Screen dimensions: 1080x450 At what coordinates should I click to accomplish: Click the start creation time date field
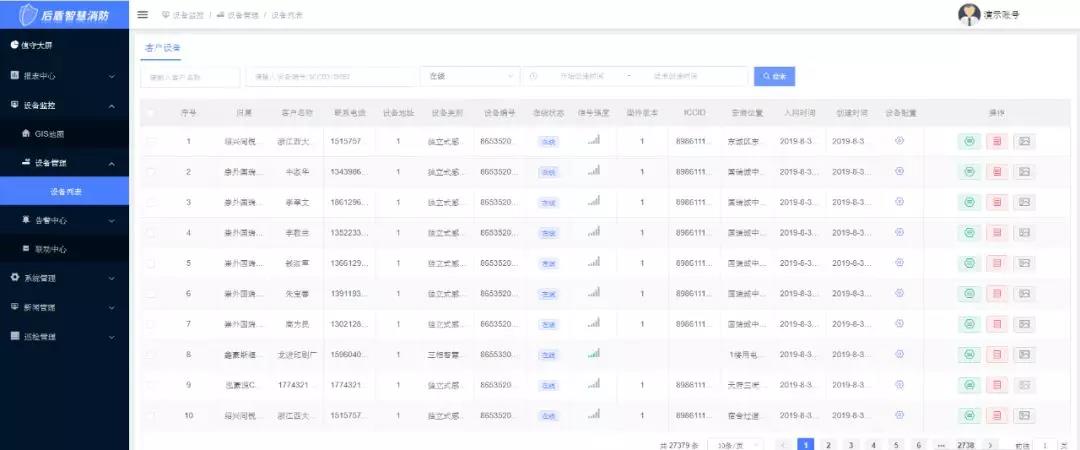pos(582,76)
